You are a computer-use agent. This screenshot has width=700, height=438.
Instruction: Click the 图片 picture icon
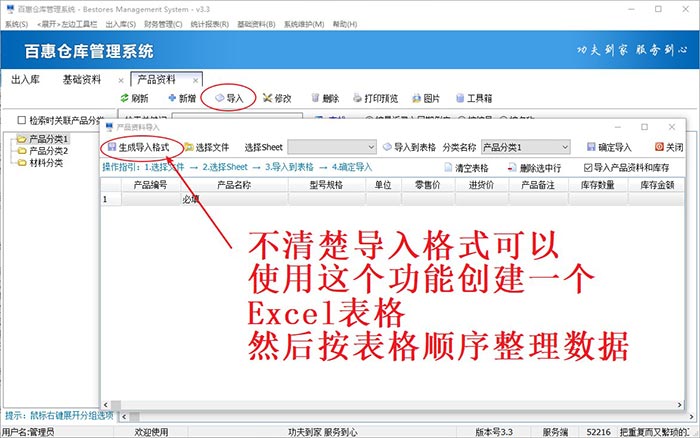[416, 98]
